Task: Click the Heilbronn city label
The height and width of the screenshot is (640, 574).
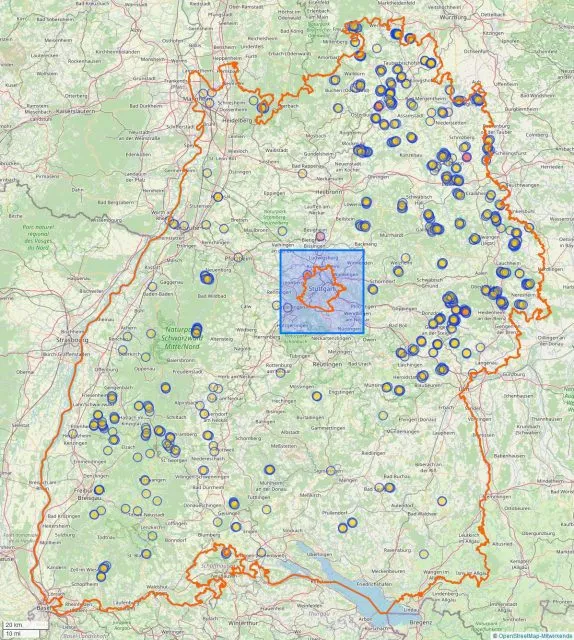Action: [x=328, y=191]
